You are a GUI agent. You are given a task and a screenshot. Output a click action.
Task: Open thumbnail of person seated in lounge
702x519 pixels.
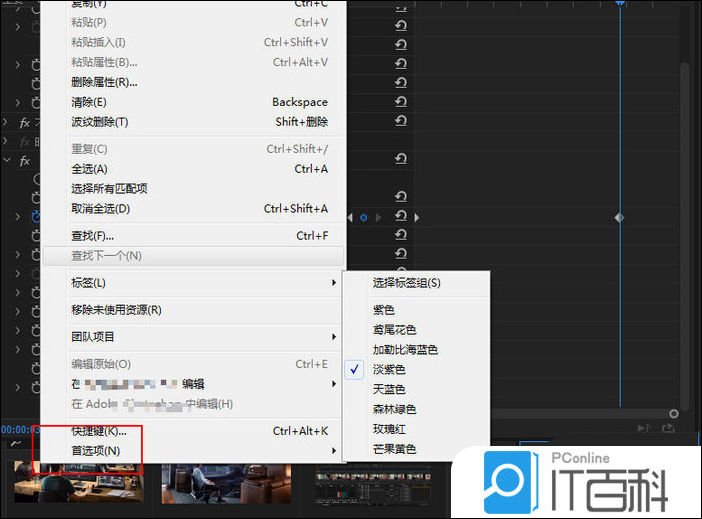pyautogui.click(x=226, y=484)
